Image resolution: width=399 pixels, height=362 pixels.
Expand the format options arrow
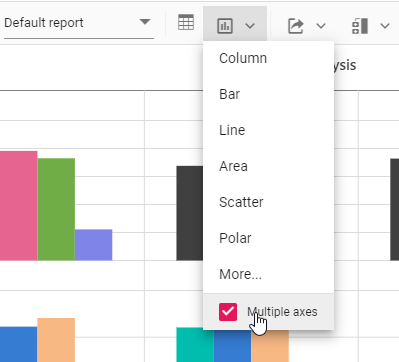(385, 26)
